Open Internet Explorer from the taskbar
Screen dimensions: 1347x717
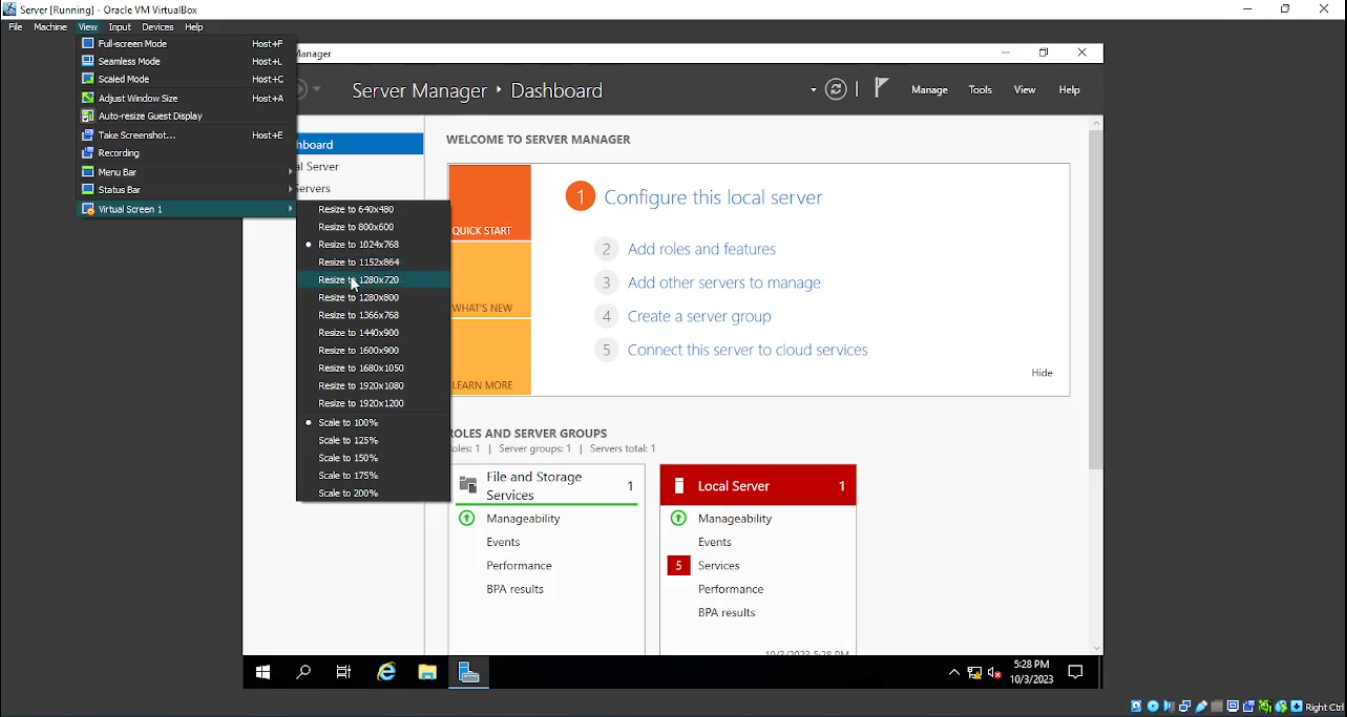point(386,673)
